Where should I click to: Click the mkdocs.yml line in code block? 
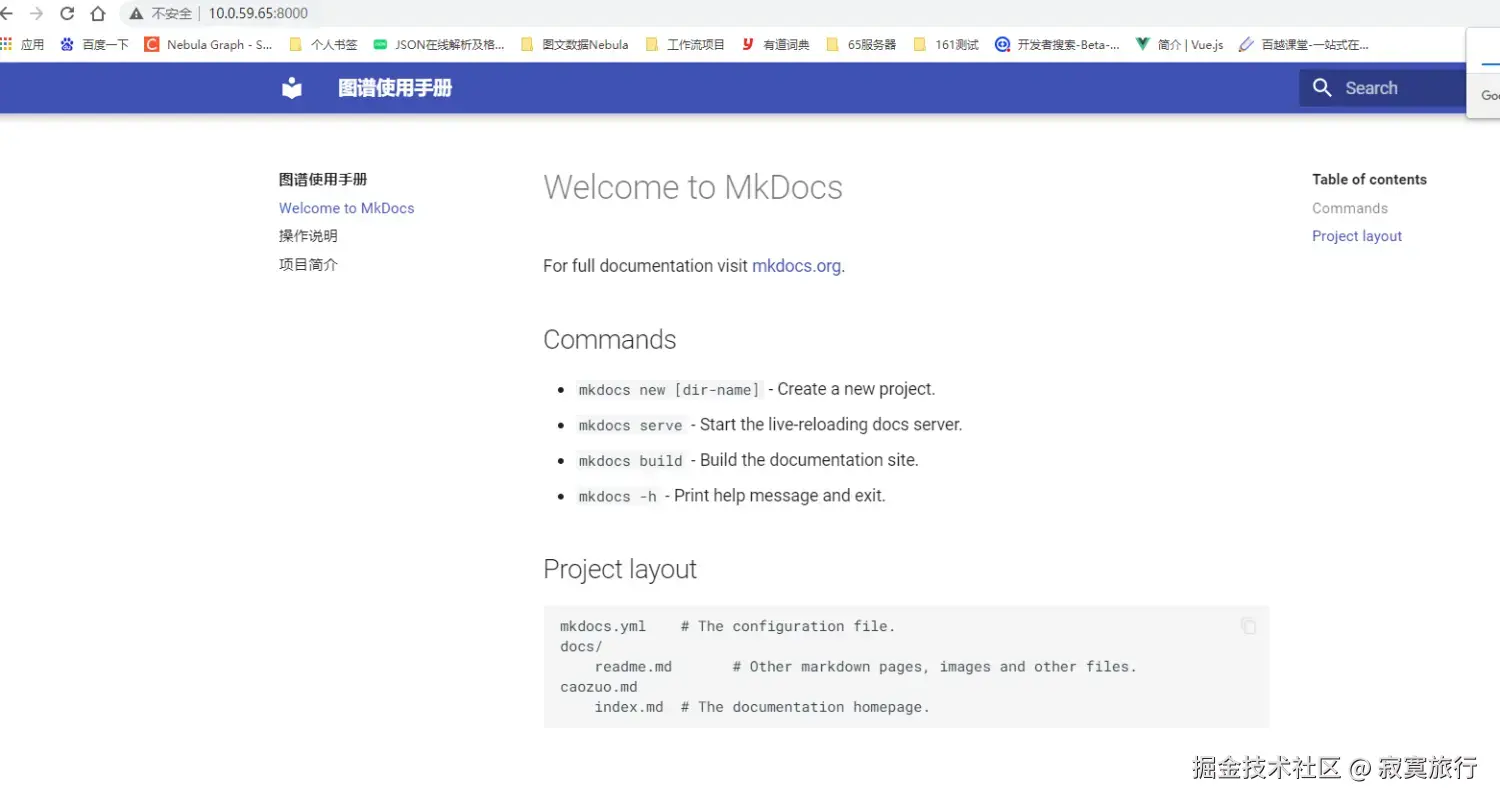(x=727, y=626)
